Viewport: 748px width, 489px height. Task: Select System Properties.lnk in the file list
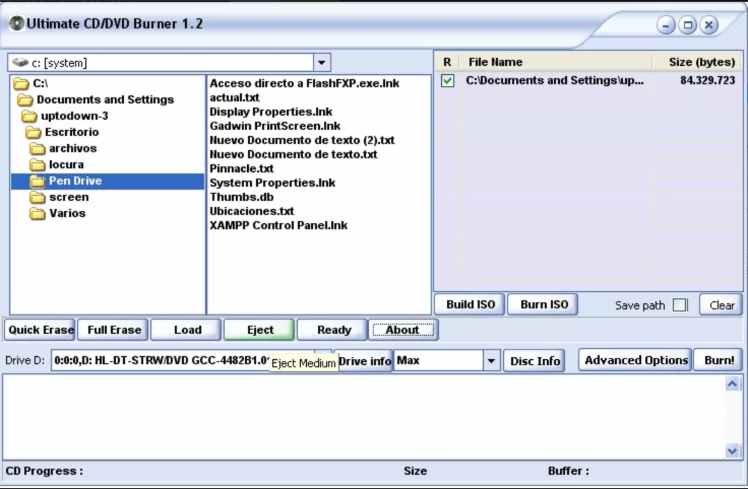tap(272, 183)
